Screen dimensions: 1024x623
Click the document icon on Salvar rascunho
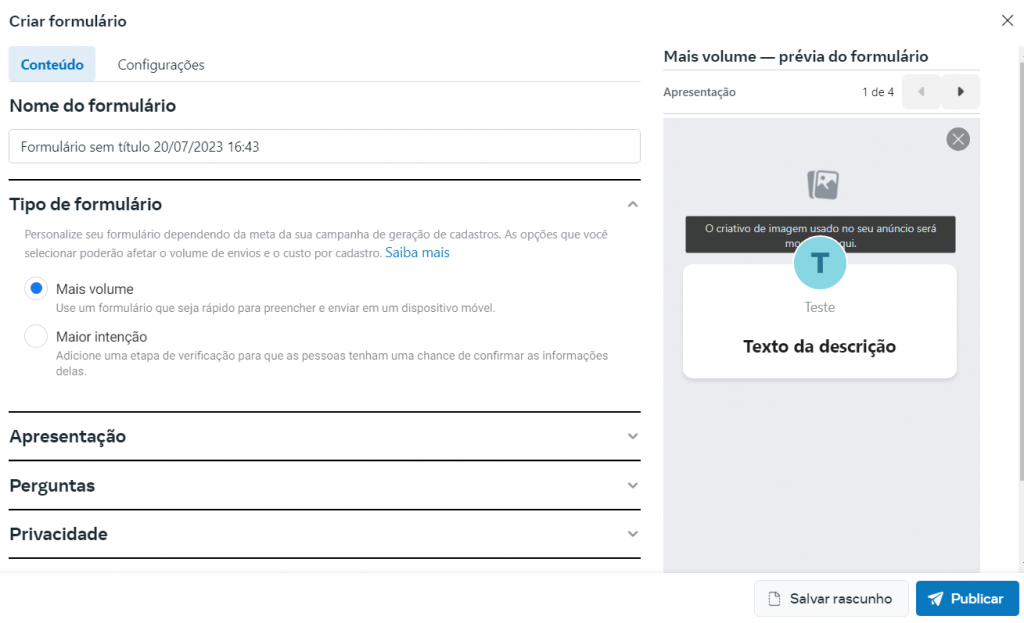click(x=774, y=599)
